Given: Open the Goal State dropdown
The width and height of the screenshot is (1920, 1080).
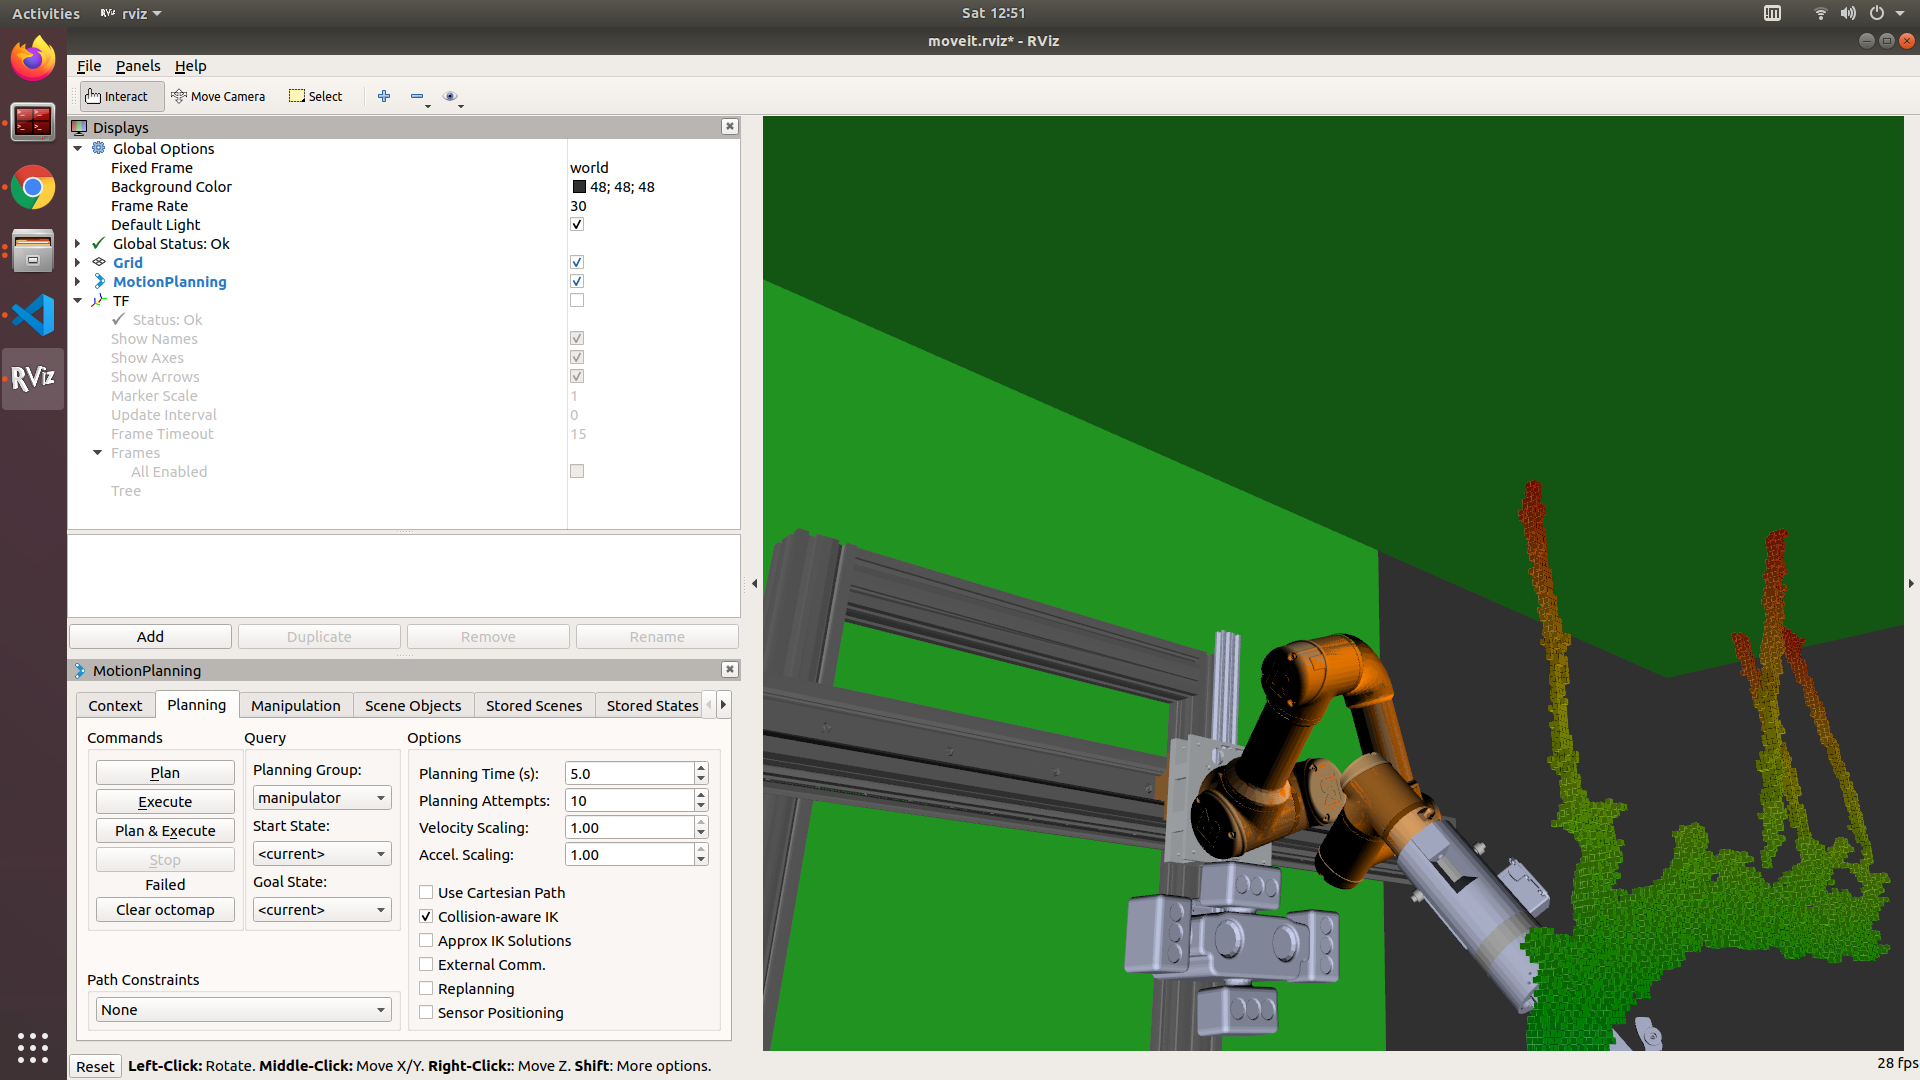Looking at the screenshot, I should coord(322,909).
